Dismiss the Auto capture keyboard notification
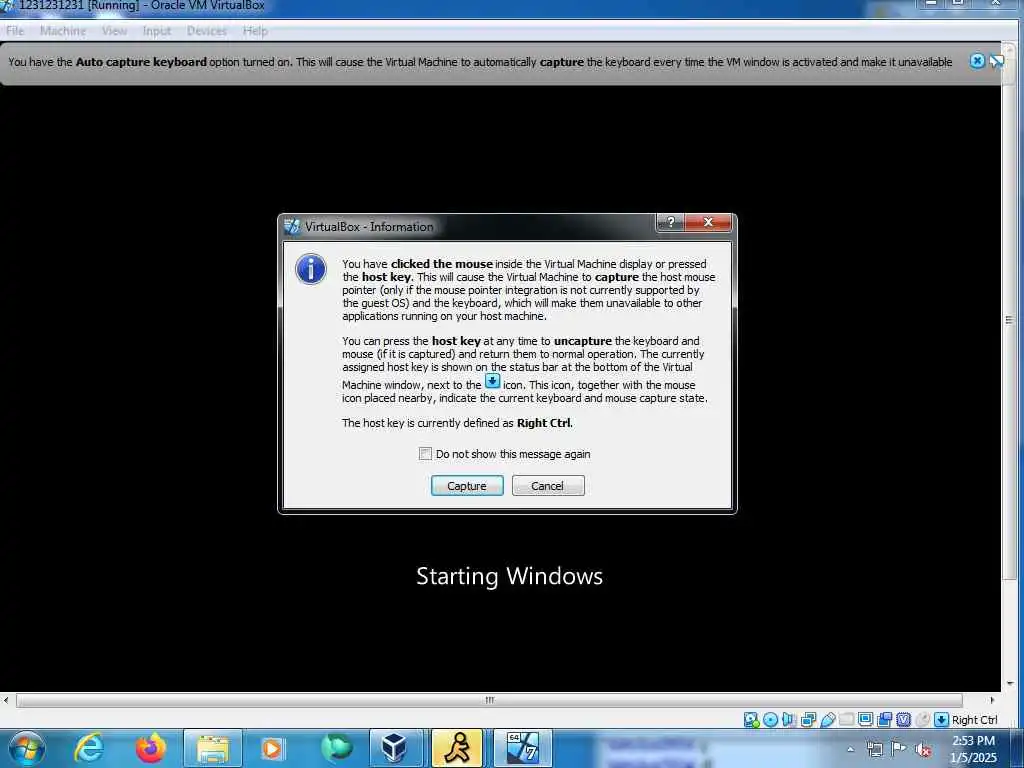 click(977, 61)
